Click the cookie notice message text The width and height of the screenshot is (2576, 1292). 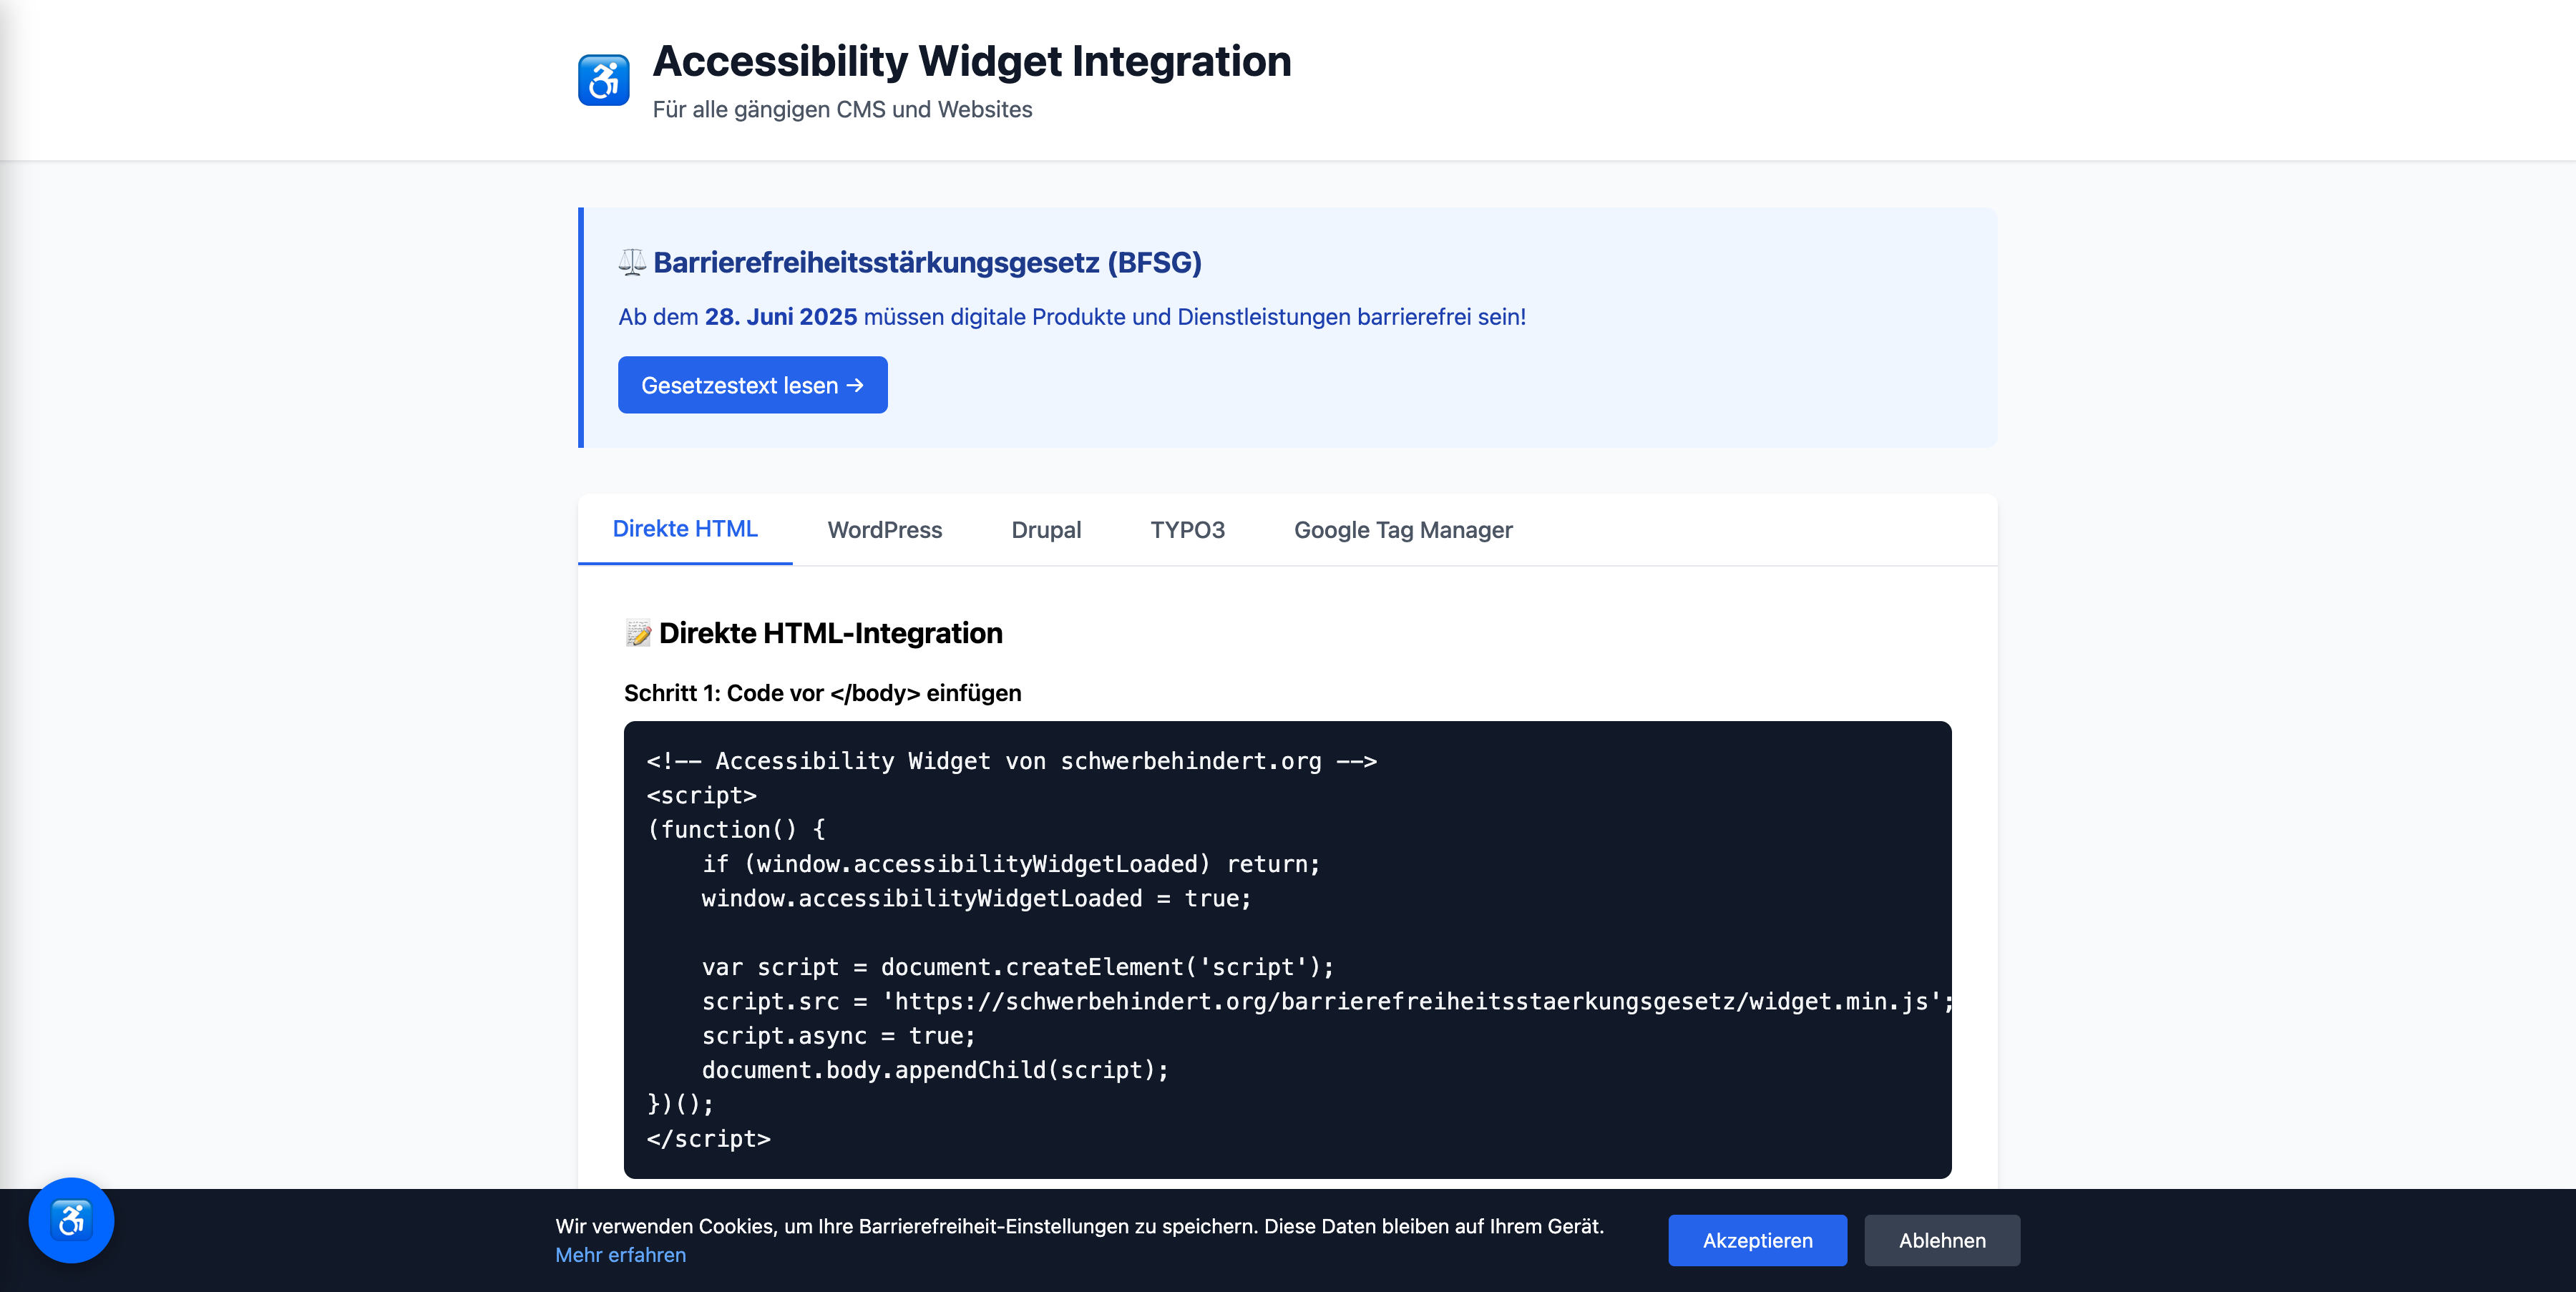point(1079,1226)
